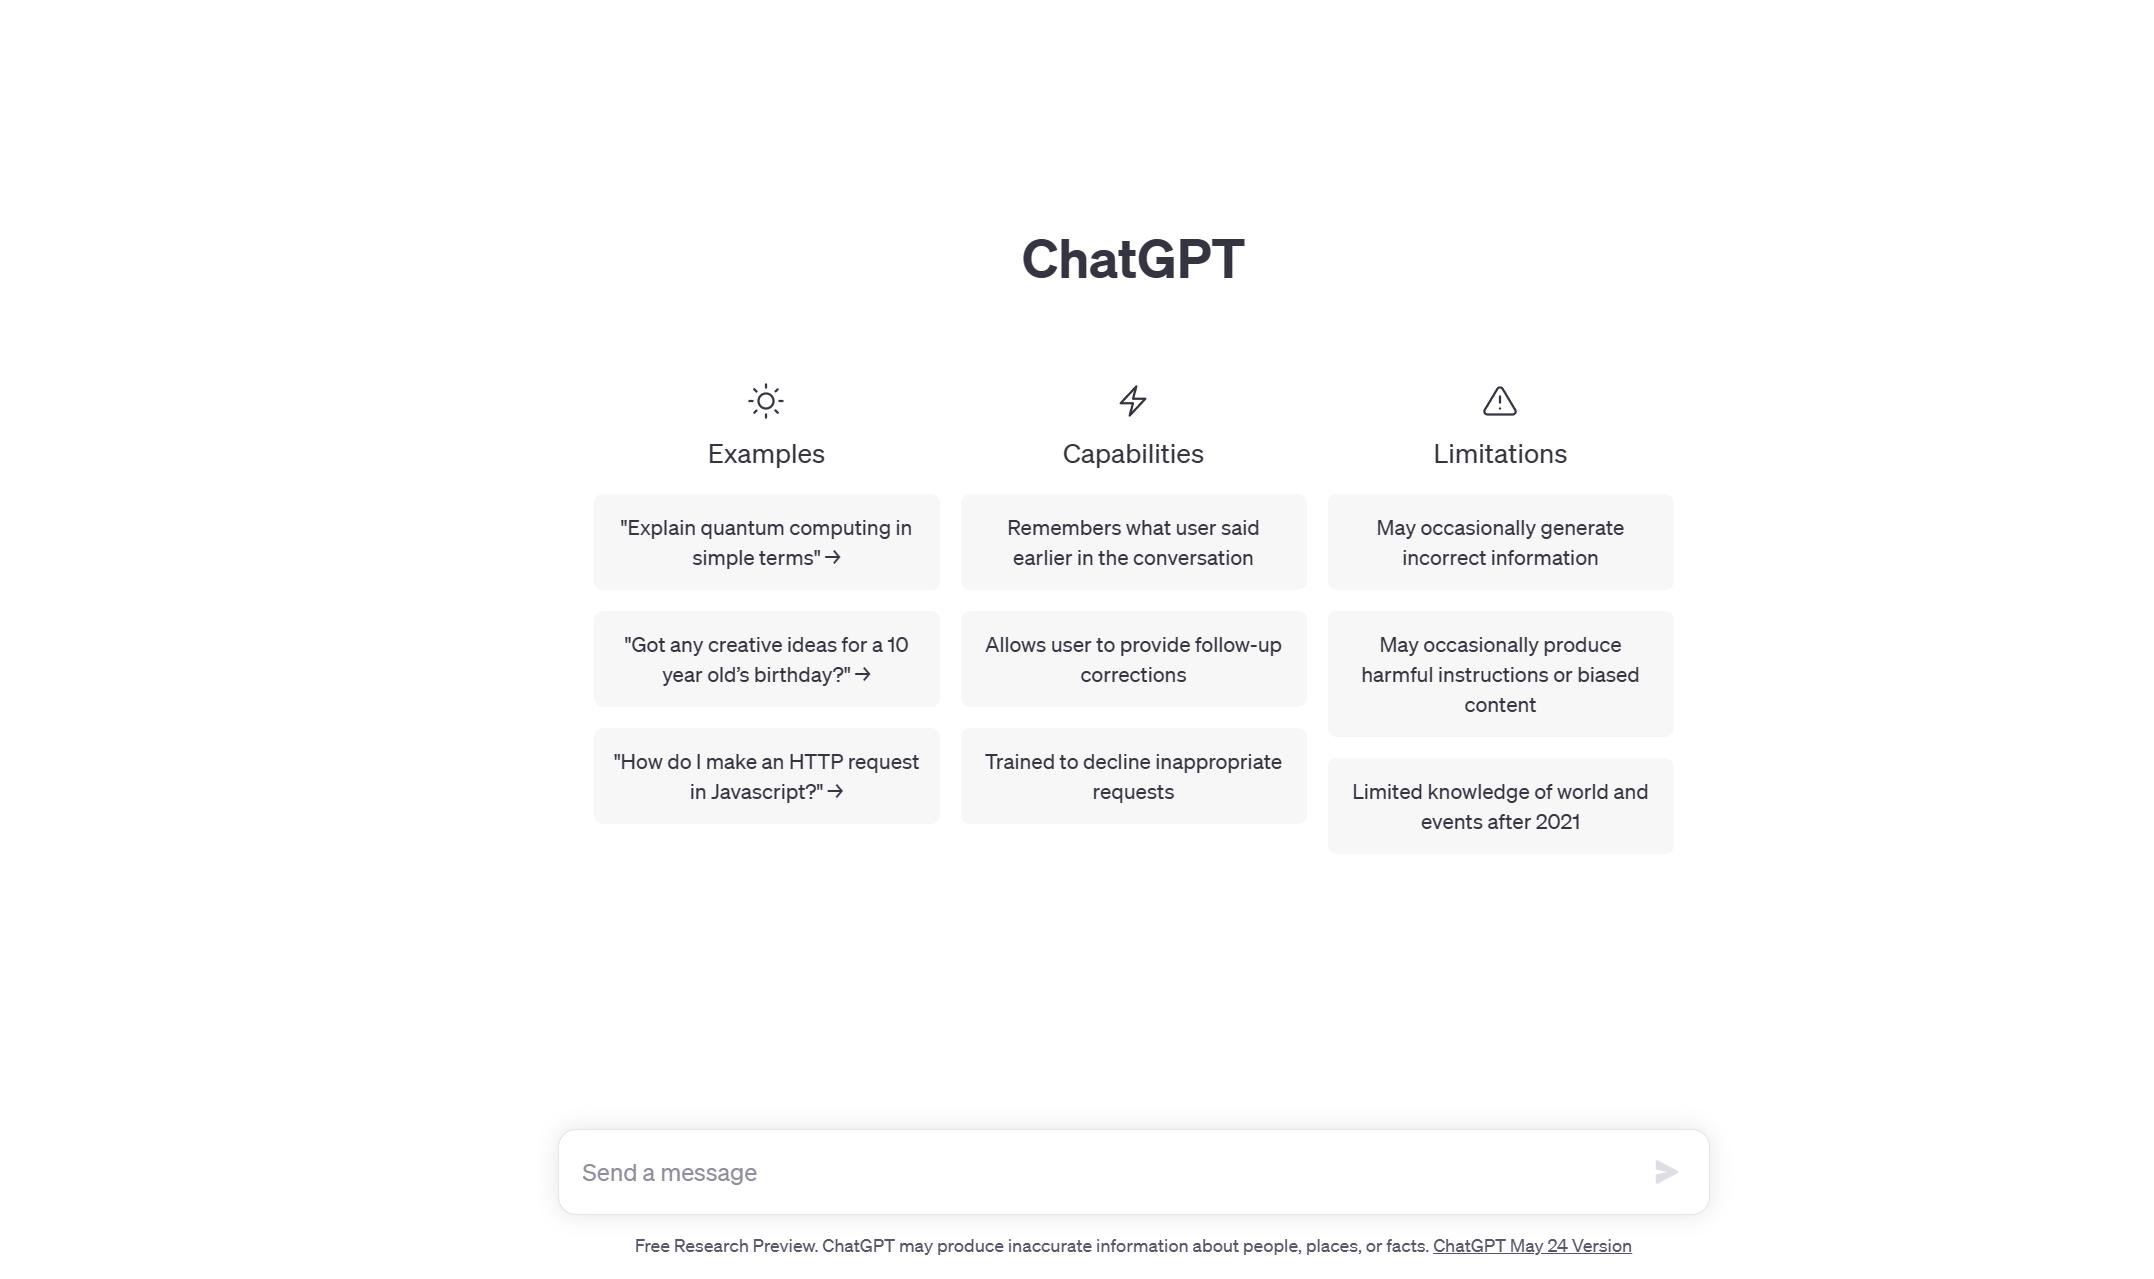Screen dimensions: 2154x1279
Task: Select the 'Remembers what user said' capability card
Action: click(1133, 542)
